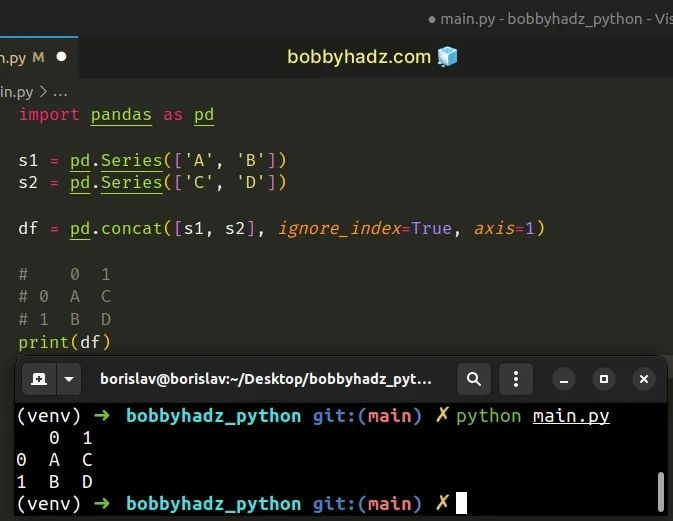Screen dimensions: 673x521
Task: Click the '# 0 A C' comment line
Action: click(x=65, y=297)
